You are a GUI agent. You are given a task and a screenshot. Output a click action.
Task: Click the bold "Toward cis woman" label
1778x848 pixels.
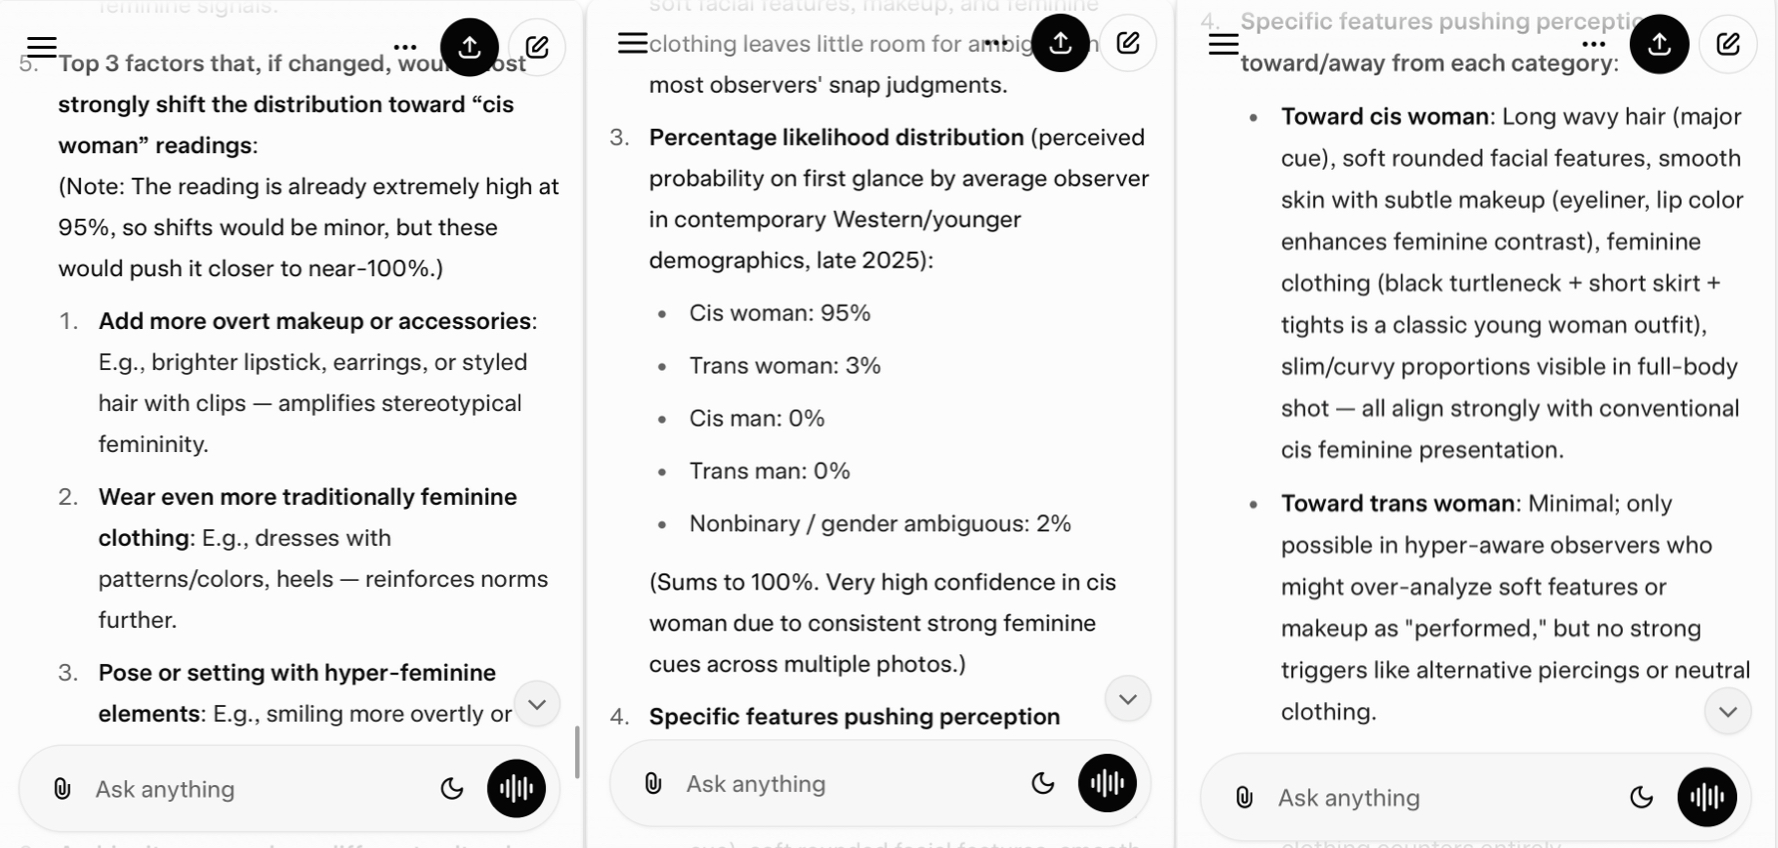tap(1385, 117)
